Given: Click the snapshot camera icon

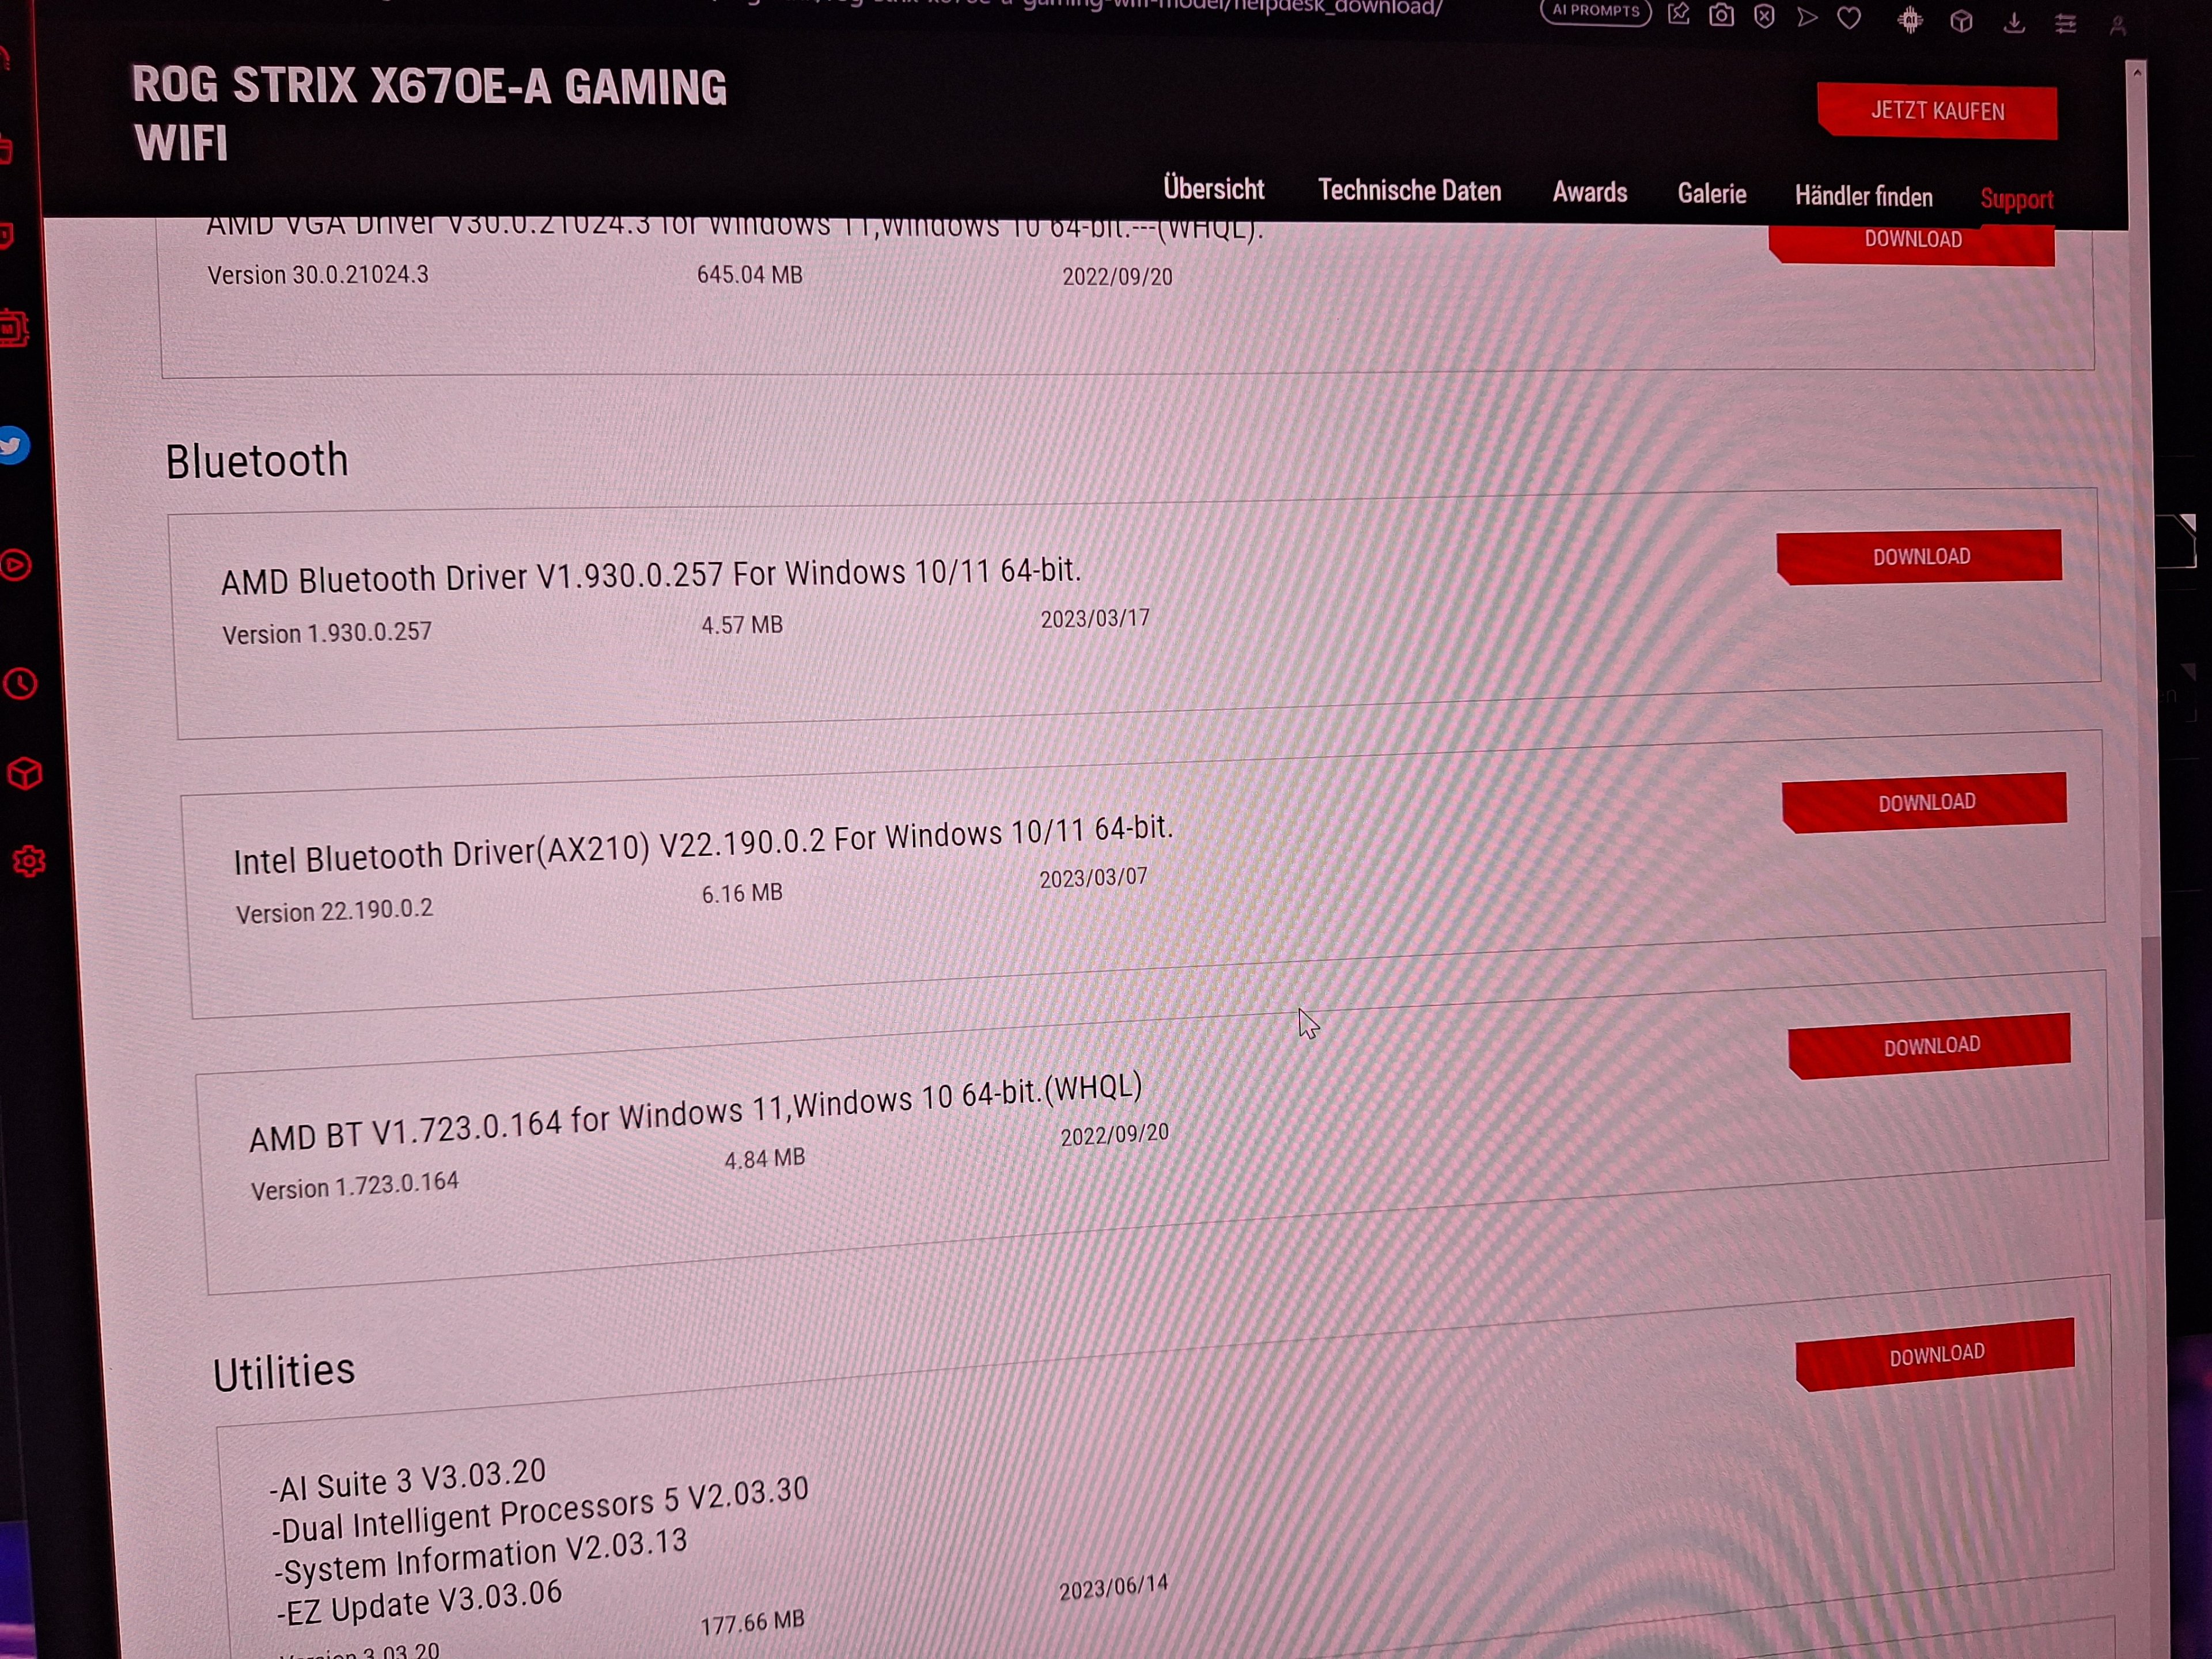Looking at the screenshot, I should point(1721,15).
